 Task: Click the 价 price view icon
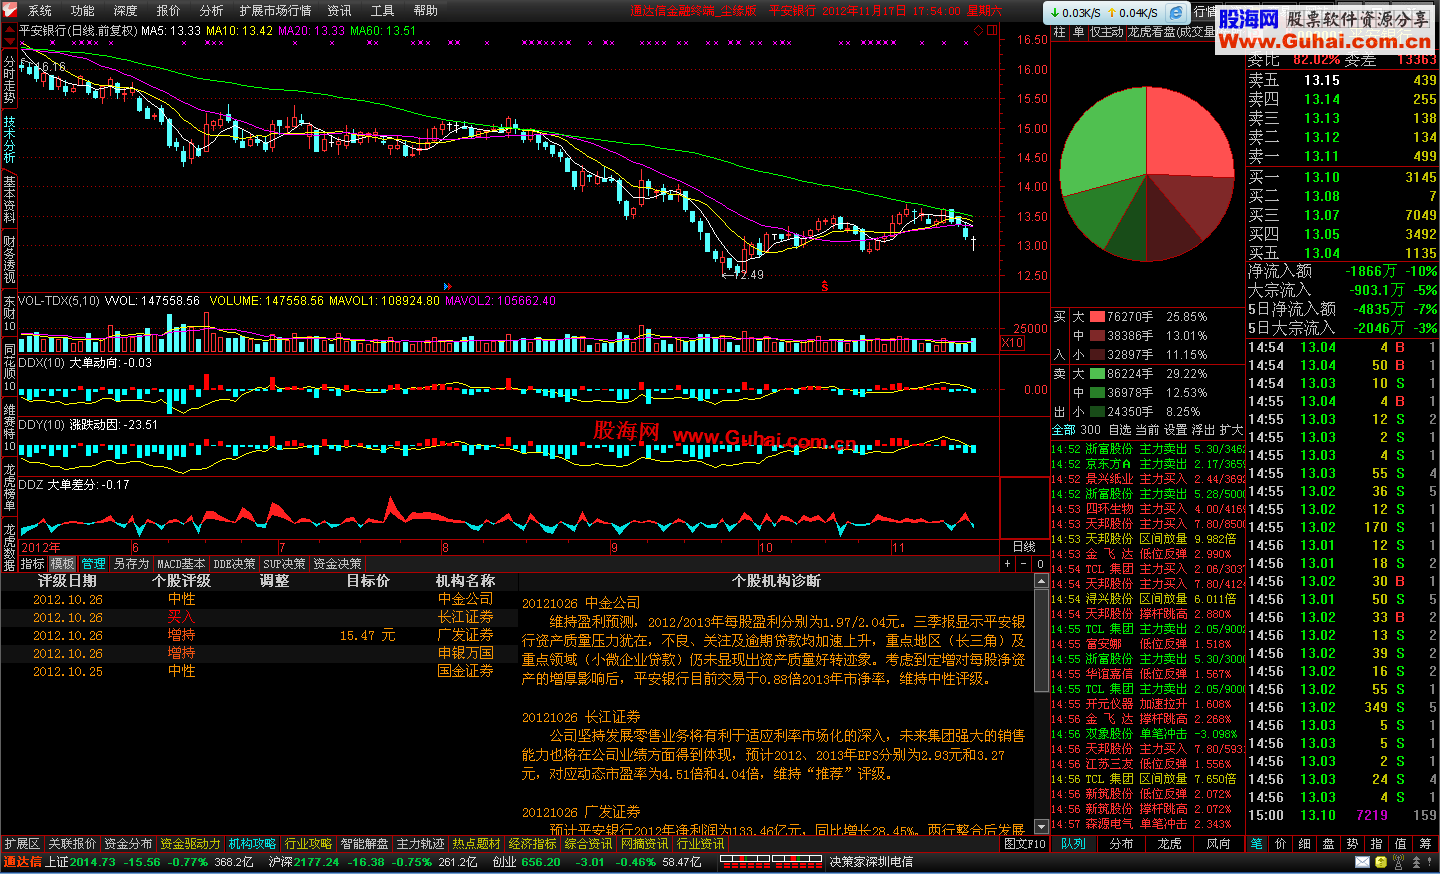pyautogui.click(x=1280, y=844)
